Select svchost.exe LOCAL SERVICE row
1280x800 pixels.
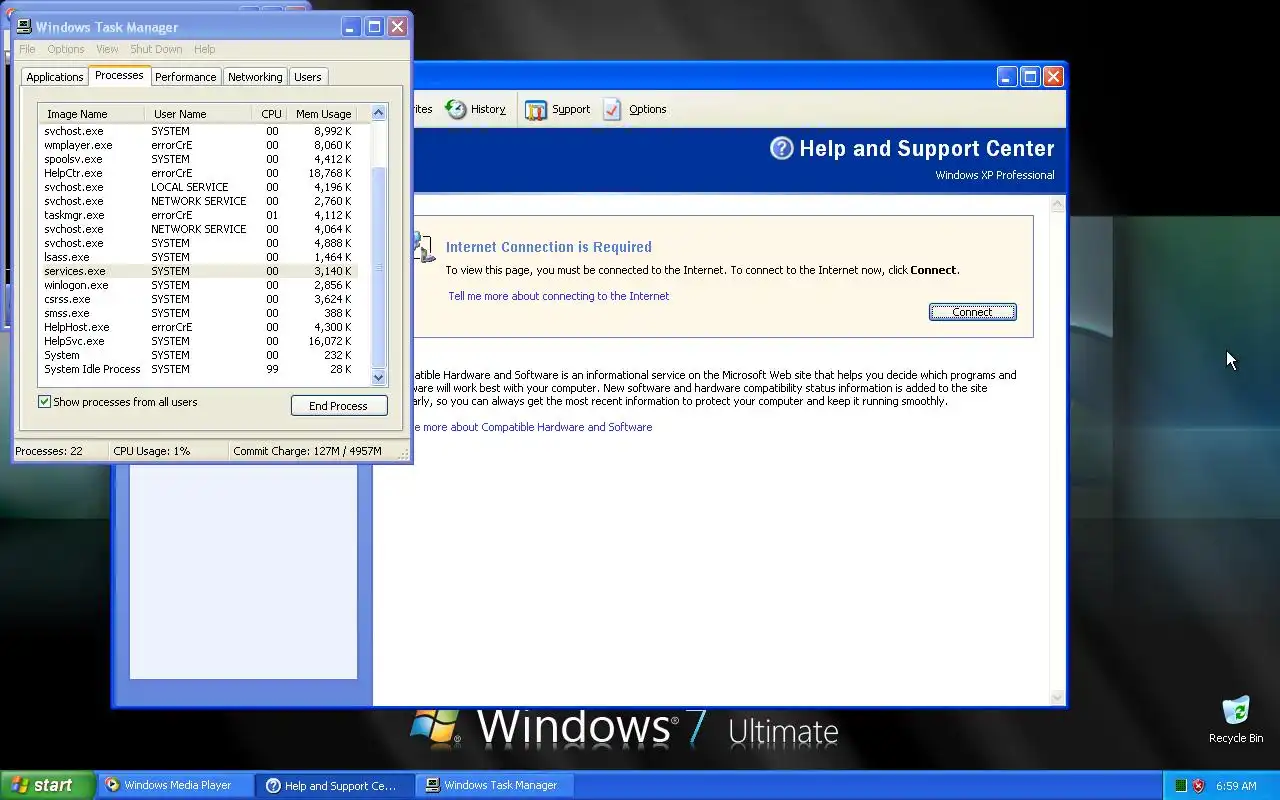point(198,187)
